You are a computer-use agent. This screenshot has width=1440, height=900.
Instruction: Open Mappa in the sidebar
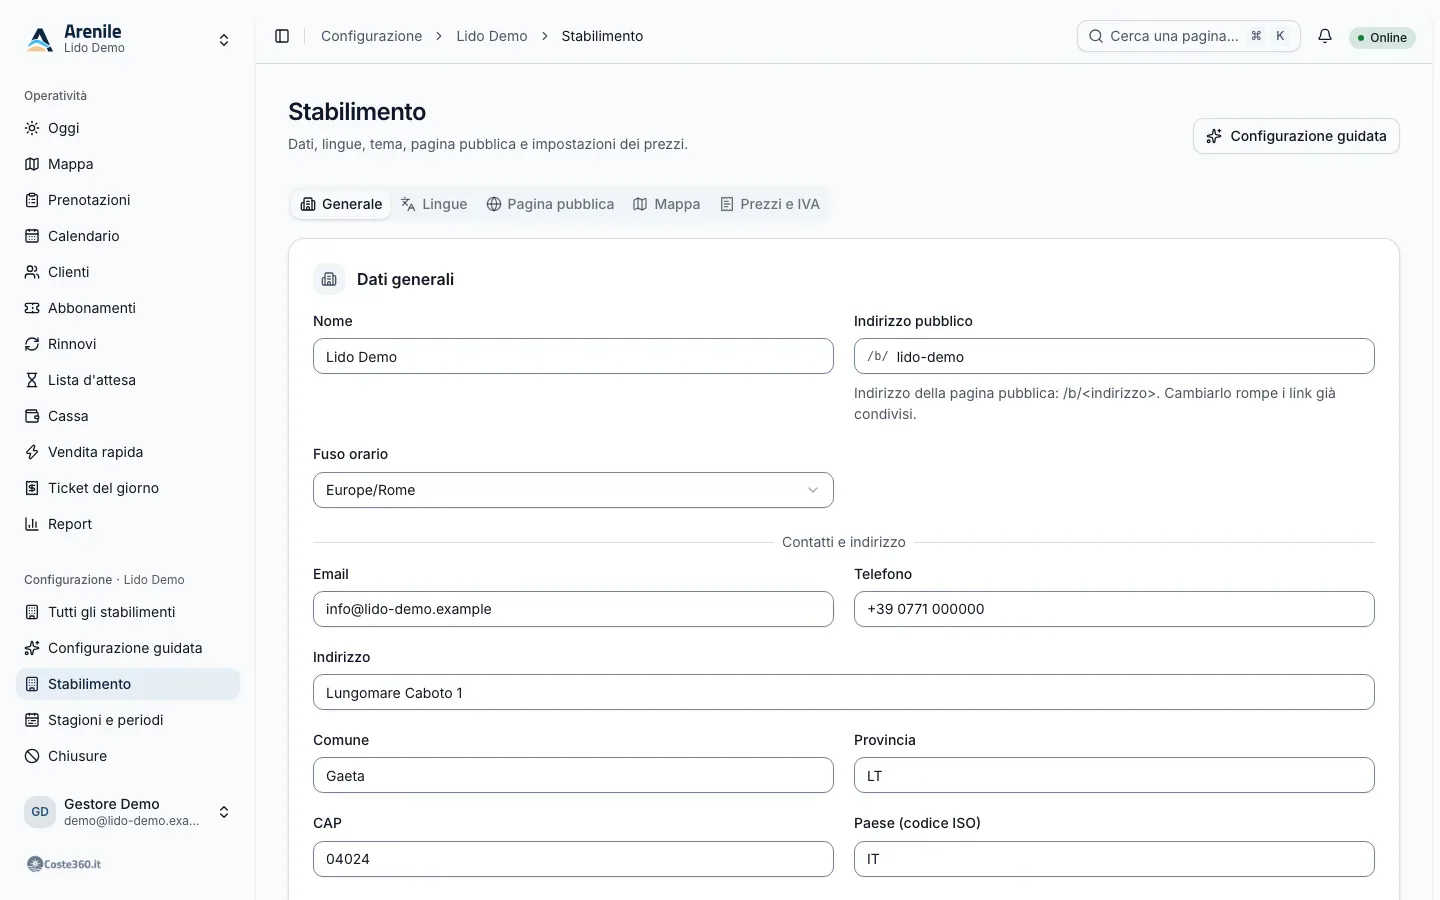(128, 164)
